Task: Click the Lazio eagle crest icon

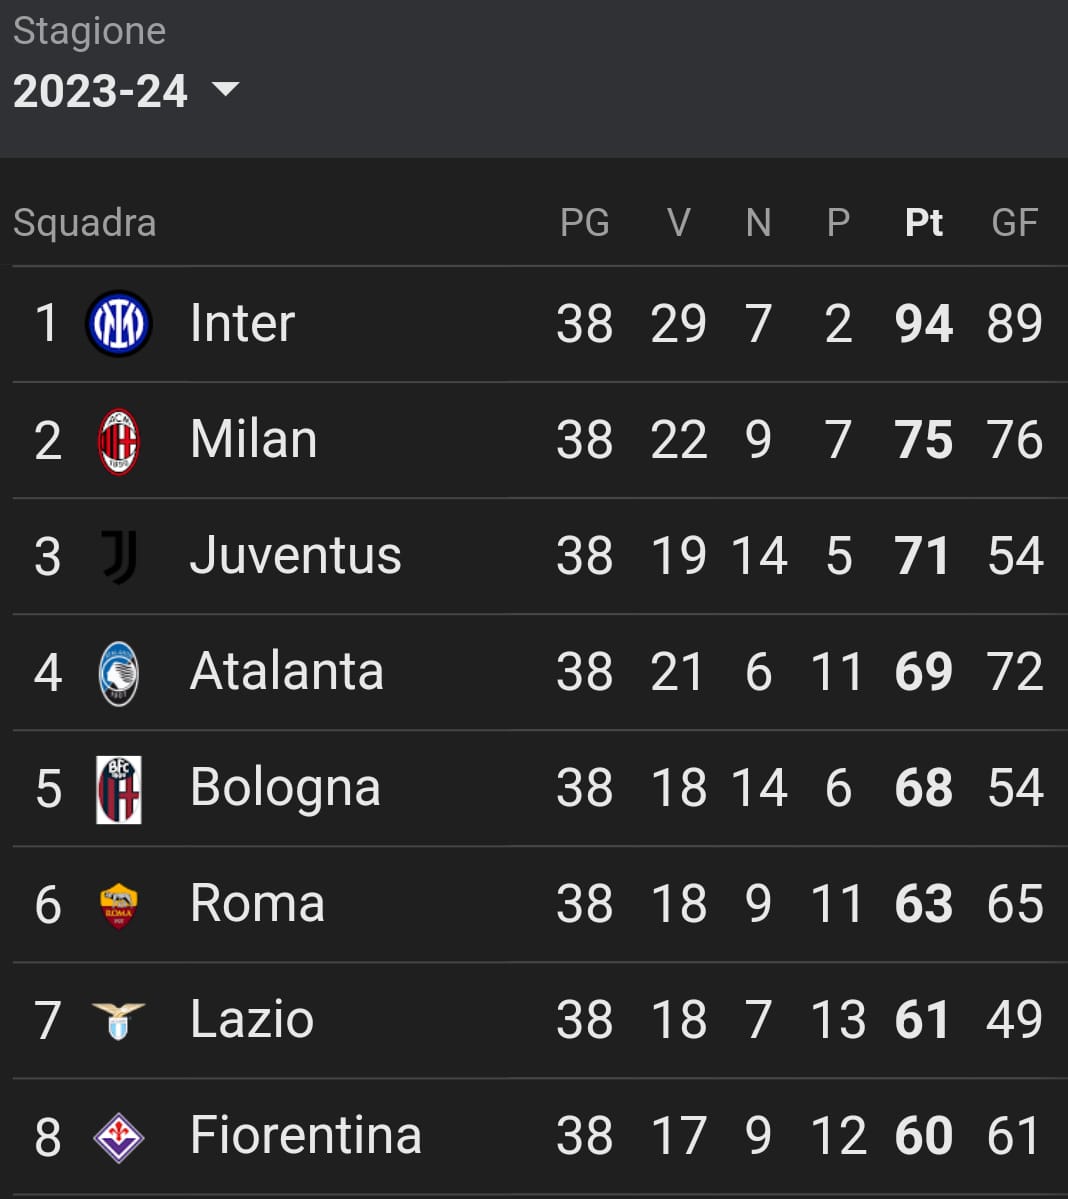Action: click(118, 1022)
